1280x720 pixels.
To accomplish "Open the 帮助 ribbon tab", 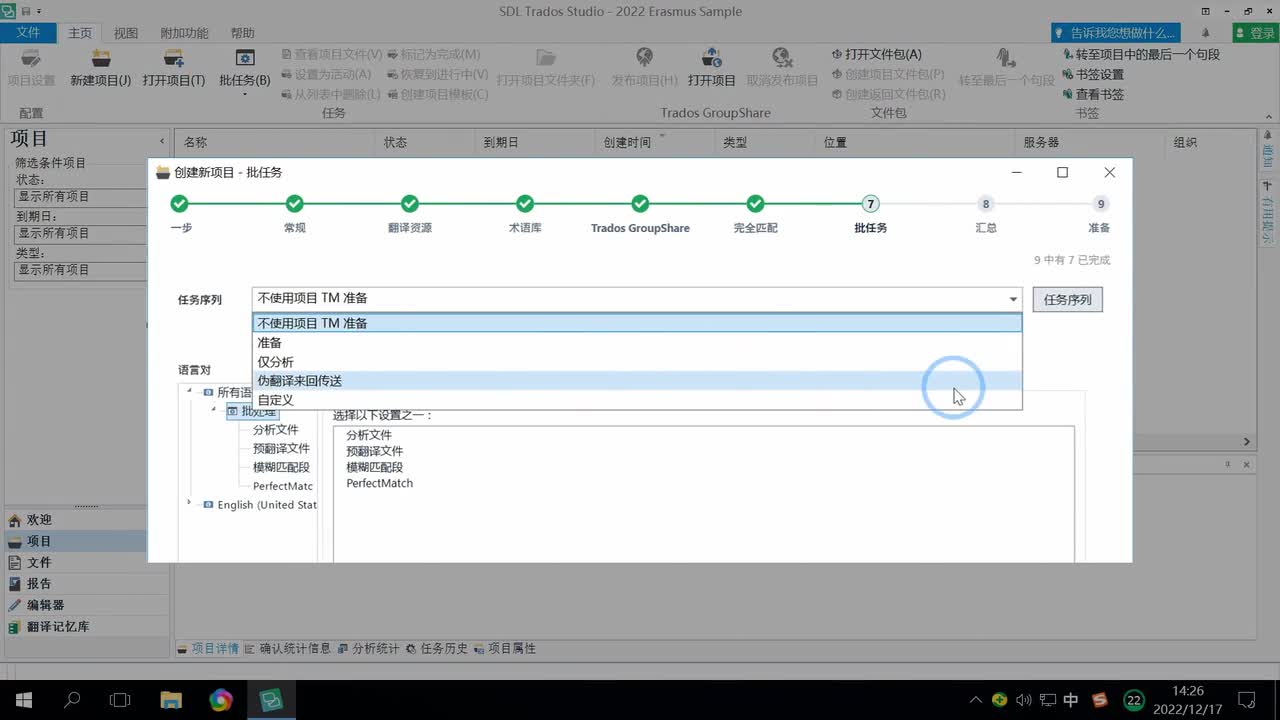I will click(242, 33).
